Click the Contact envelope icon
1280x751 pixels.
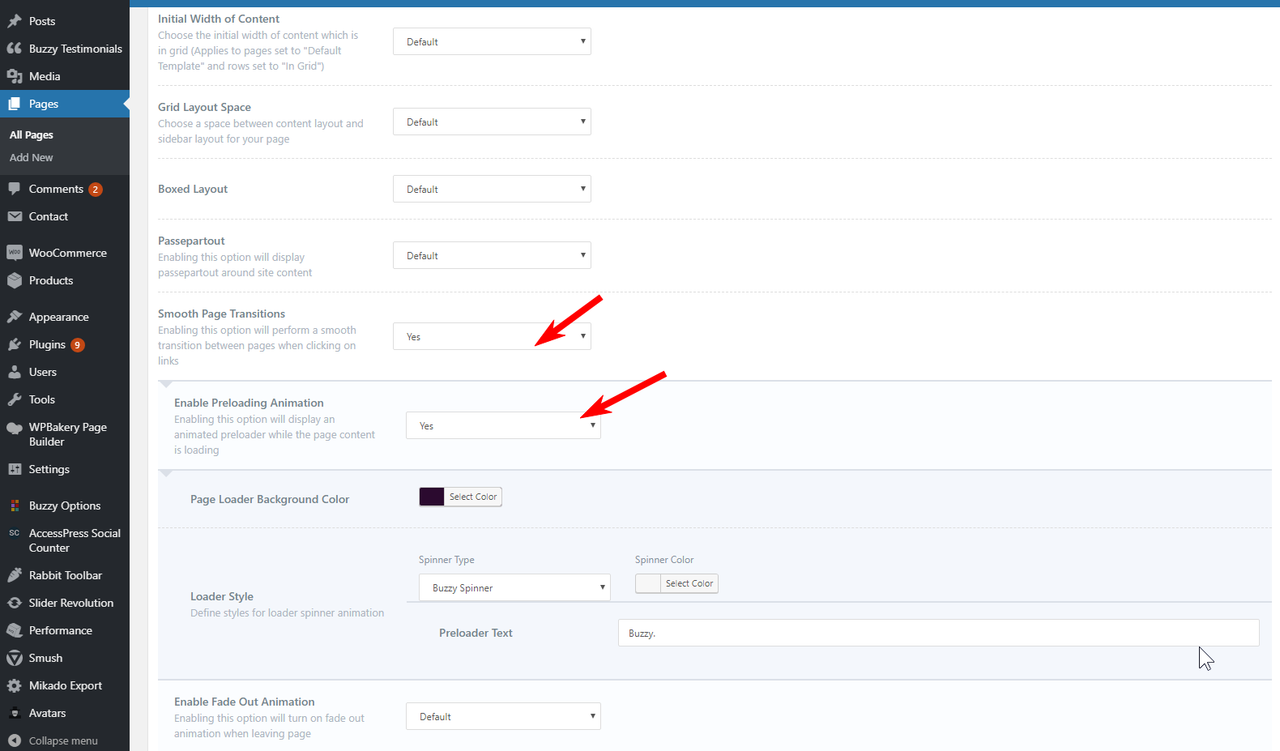pos(14,216)
